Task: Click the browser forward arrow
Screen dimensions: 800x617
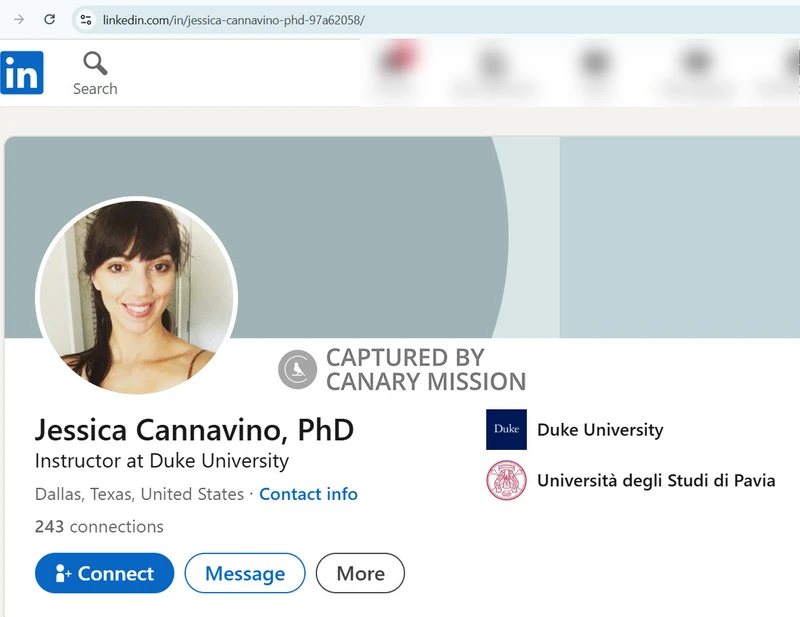Action: coord(18,19)
